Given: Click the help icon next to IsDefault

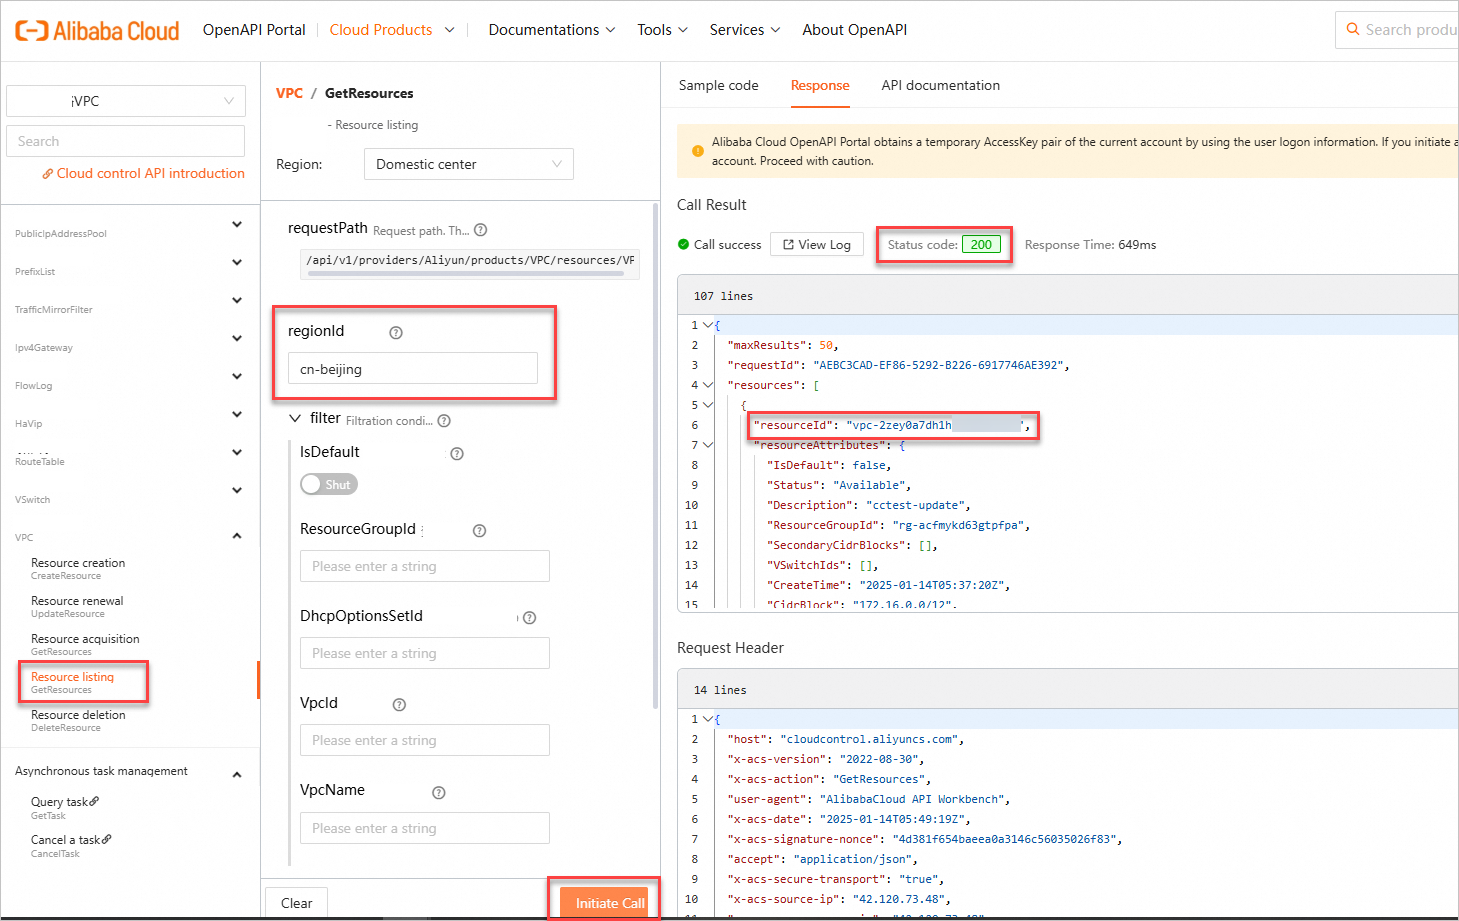Looking at the screenshot, I should (x=457, y=453).
